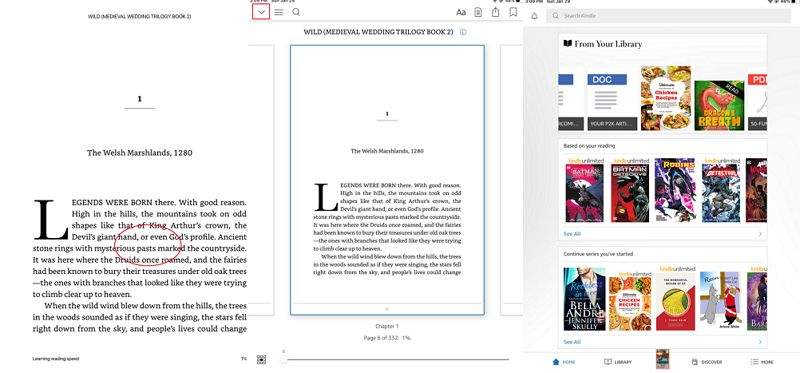The height and width of the screenshot is (373, 800).
Task: Open the page flip grid view icon
Action: pyautogui.click(x=261, y=359)
